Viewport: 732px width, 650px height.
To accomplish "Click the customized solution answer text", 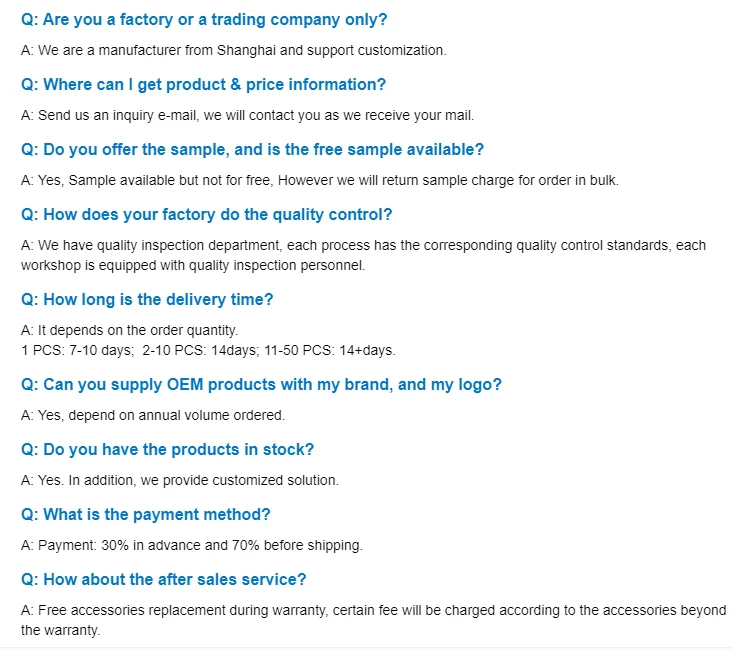I will (x=180, y=480).
